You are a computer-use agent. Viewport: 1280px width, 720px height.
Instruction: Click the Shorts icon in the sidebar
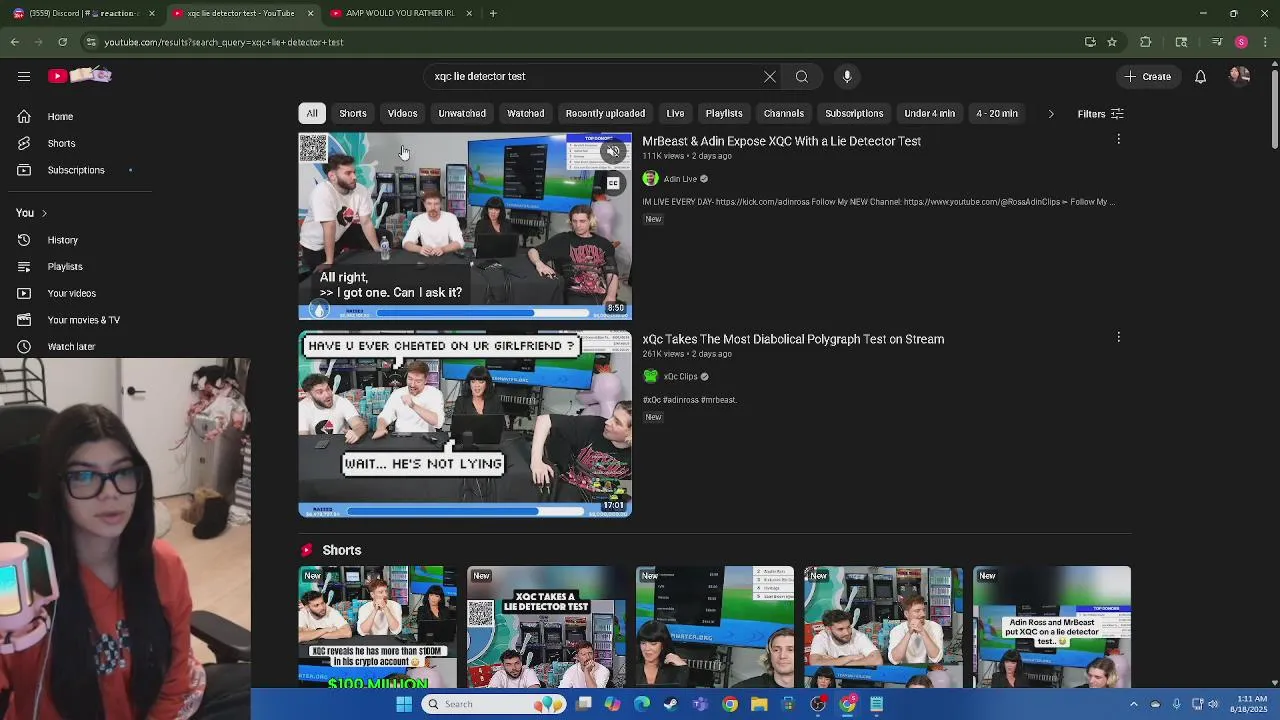point(24,143)
